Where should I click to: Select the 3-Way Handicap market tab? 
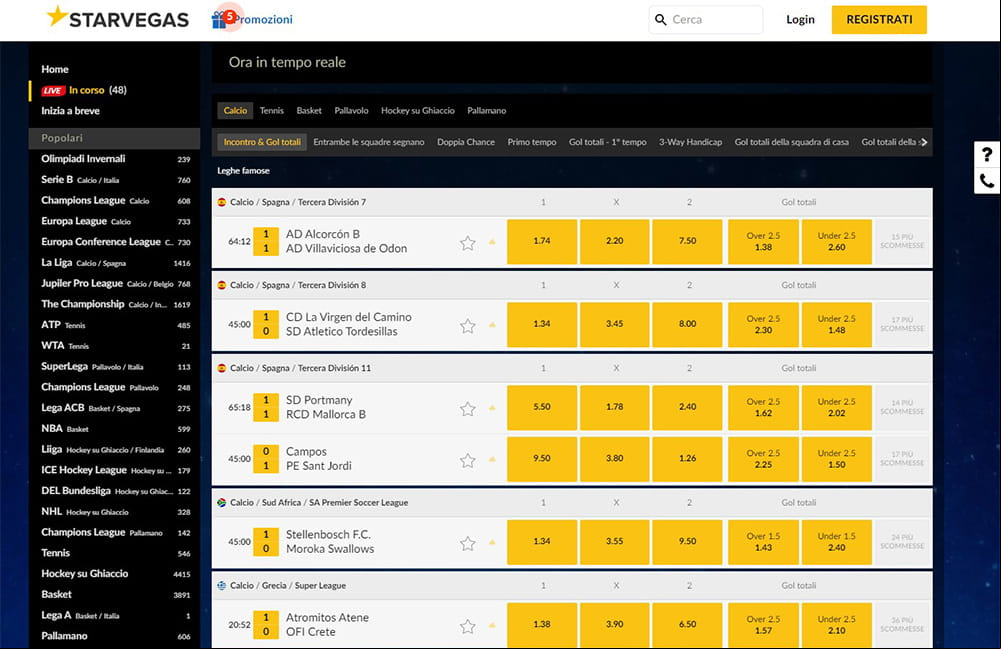tap(690, 142)
